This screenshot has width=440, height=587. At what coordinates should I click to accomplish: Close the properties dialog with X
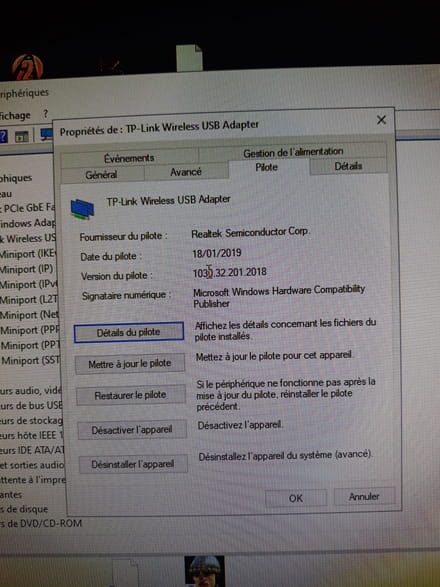(x=381, y=120)
